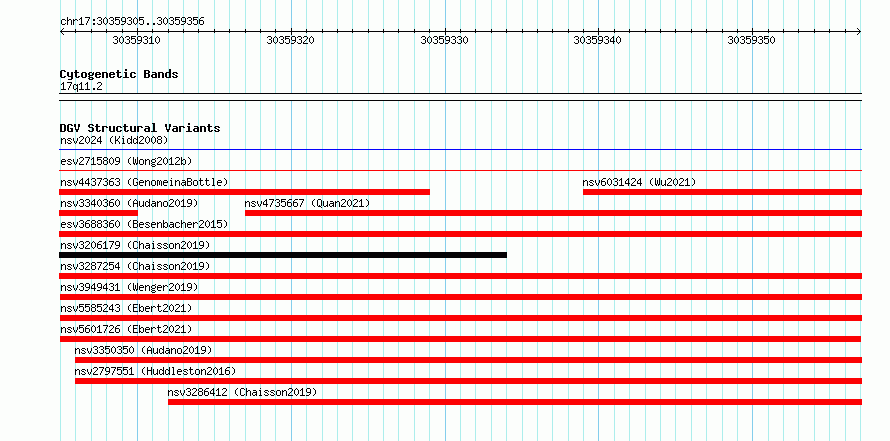Click the red bar under nsv4735667
Image resolution: width=890 pixels, height=441 pixels.
[553, 213]
